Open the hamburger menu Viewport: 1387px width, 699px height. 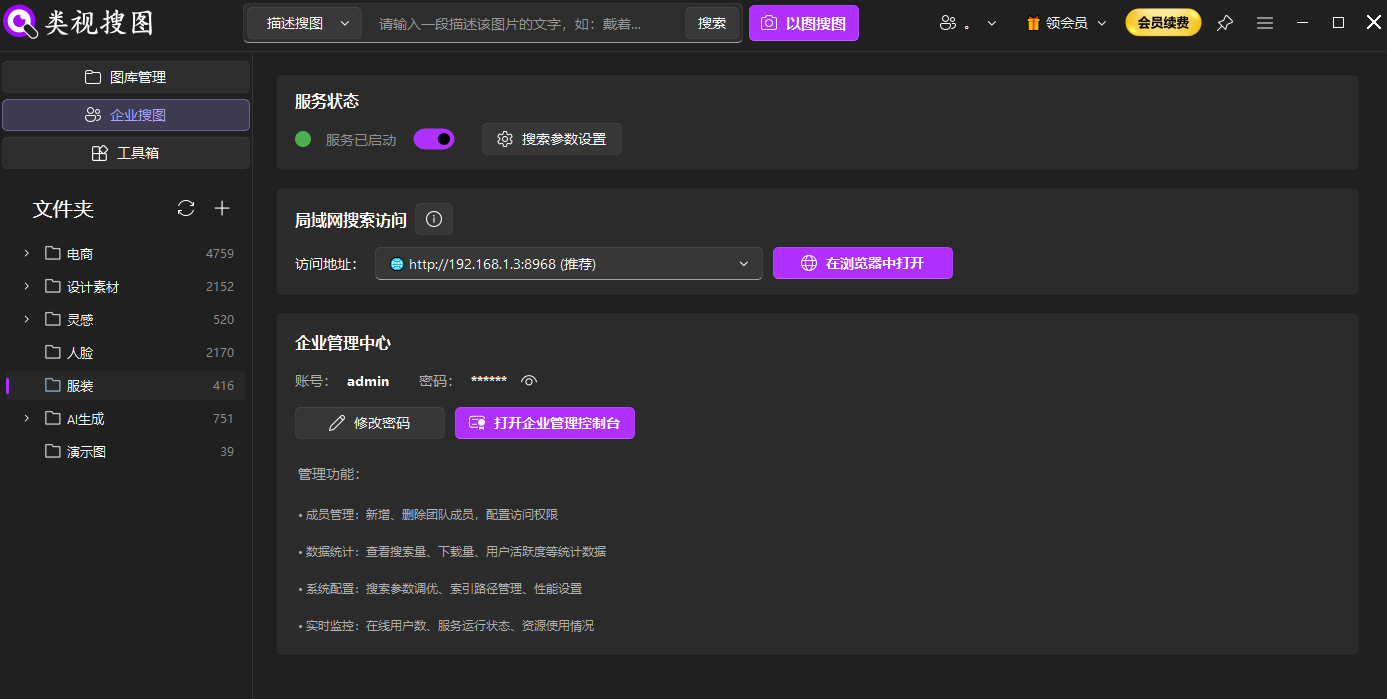point(1264,22)
